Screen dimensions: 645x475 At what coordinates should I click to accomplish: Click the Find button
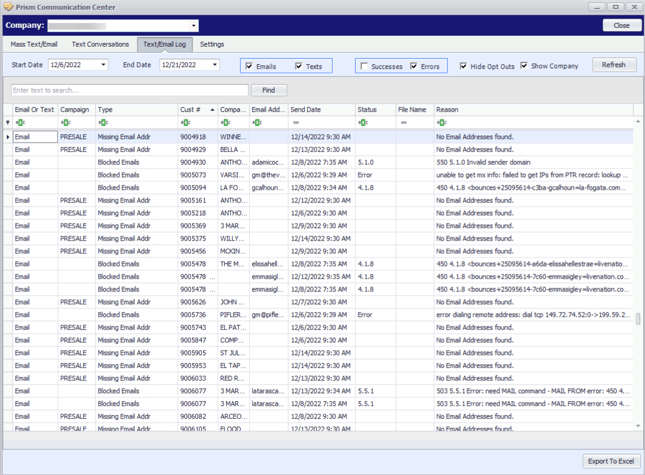(x=269, y=90)
